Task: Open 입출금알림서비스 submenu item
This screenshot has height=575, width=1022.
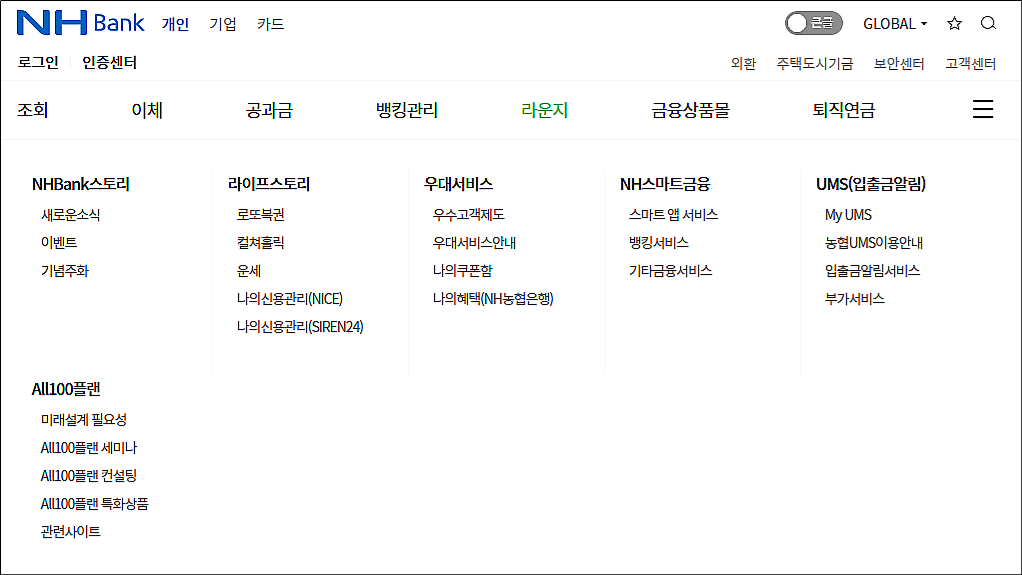Action: [872, 271]
